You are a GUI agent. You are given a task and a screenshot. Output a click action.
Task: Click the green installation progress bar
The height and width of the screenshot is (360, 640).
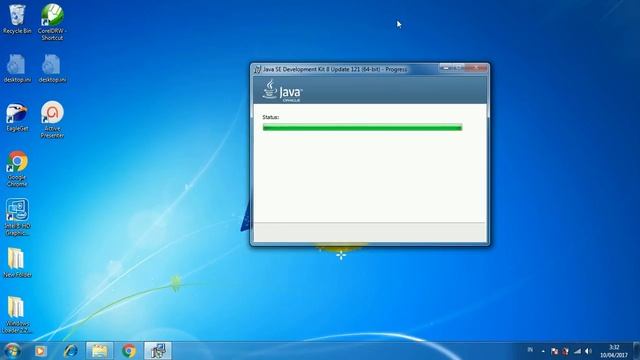click(x=362, y=128)
